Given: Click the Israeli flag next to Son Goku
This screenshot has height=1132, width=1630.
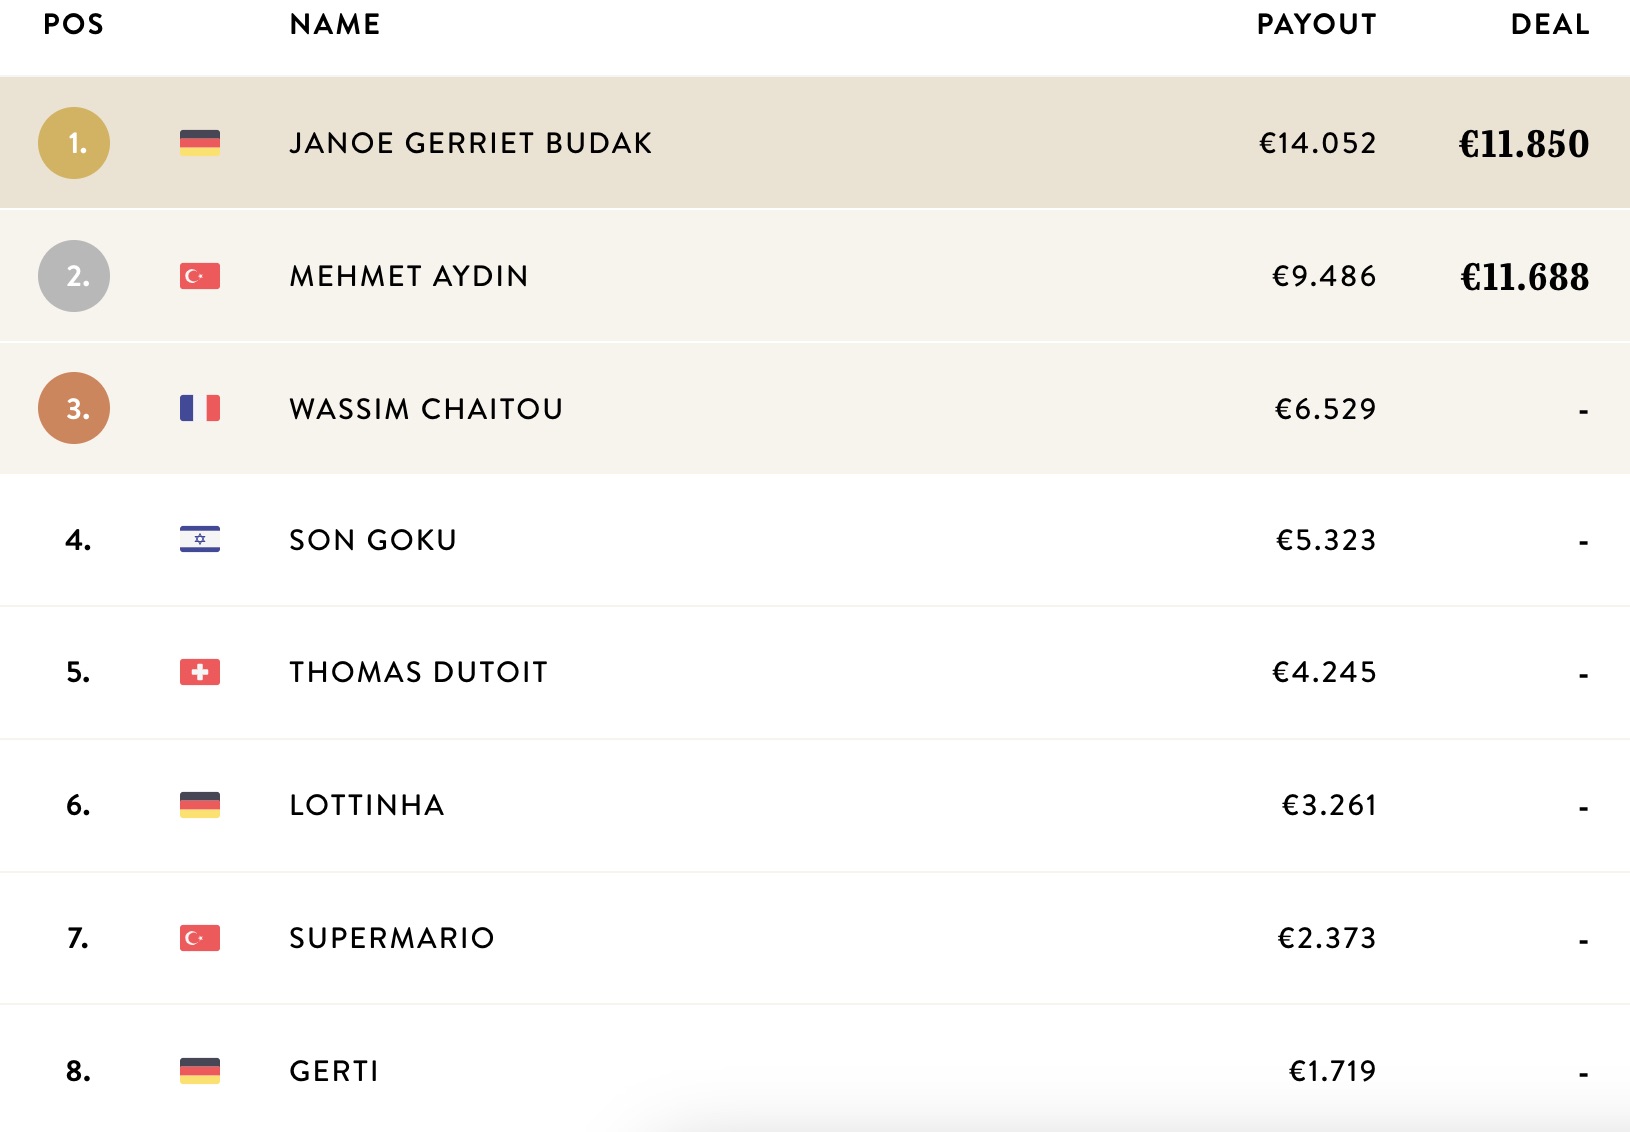Looking at the screenshot, I should tap(200, 540).
